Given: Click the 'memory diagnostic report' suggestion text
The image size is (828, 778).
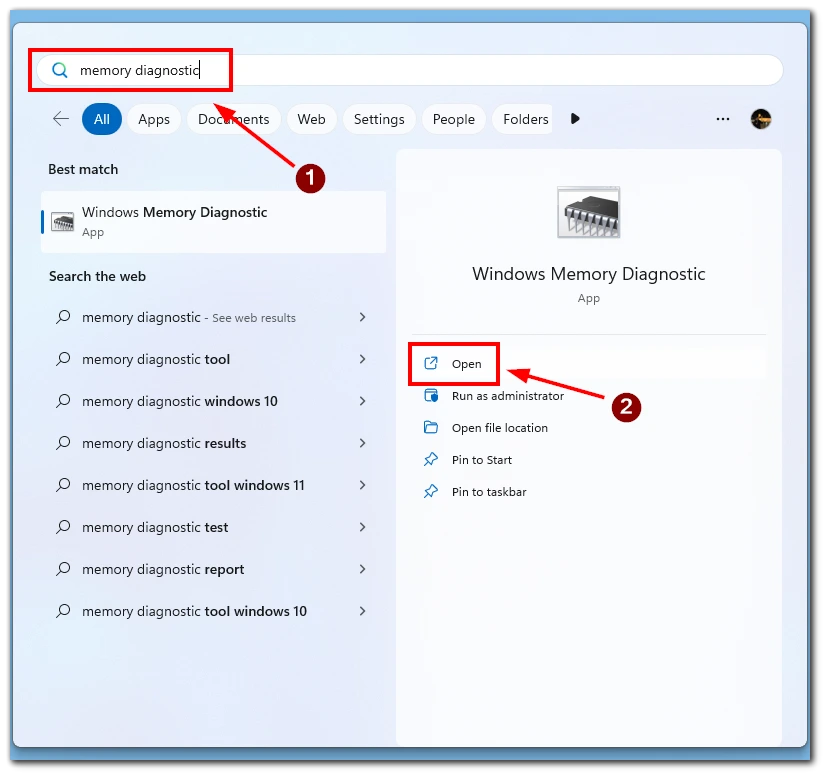Looking at the screenshot, I should pos(163,569).
